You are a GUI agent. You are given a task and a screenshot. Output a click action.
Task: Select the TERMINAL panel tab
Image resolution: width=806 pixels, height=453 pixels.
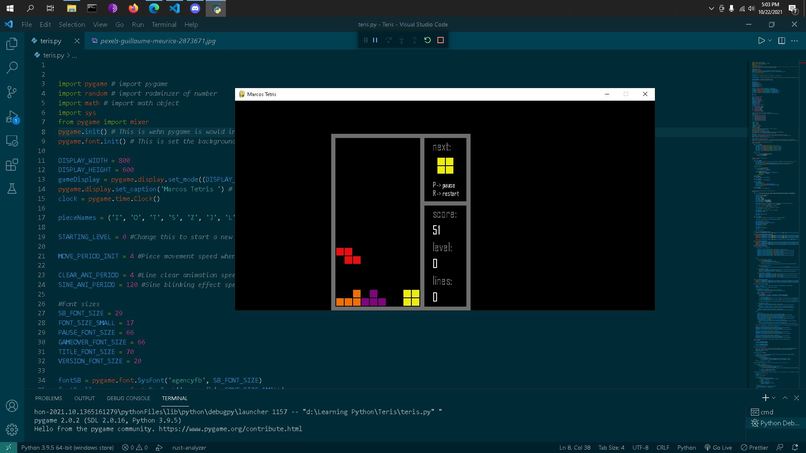(x=174, y=398)
